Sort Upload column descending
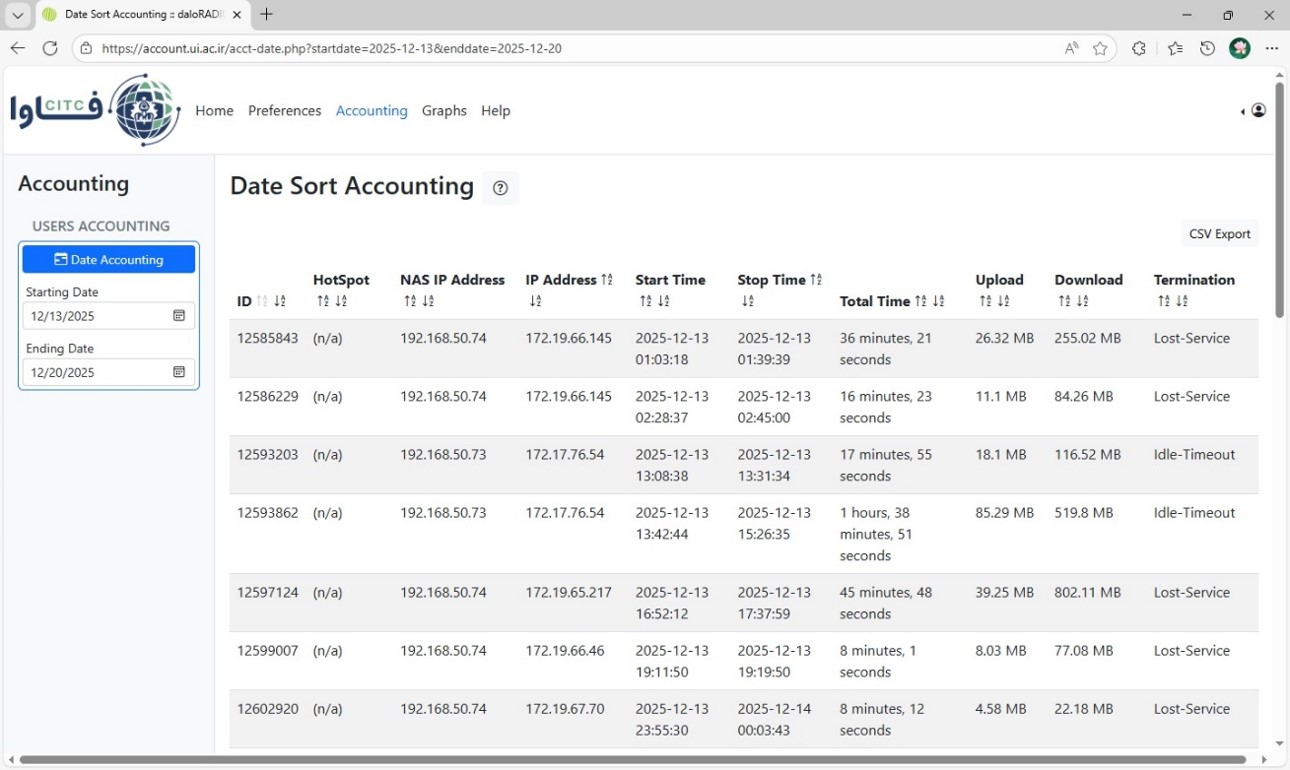 pos(1003,301)
